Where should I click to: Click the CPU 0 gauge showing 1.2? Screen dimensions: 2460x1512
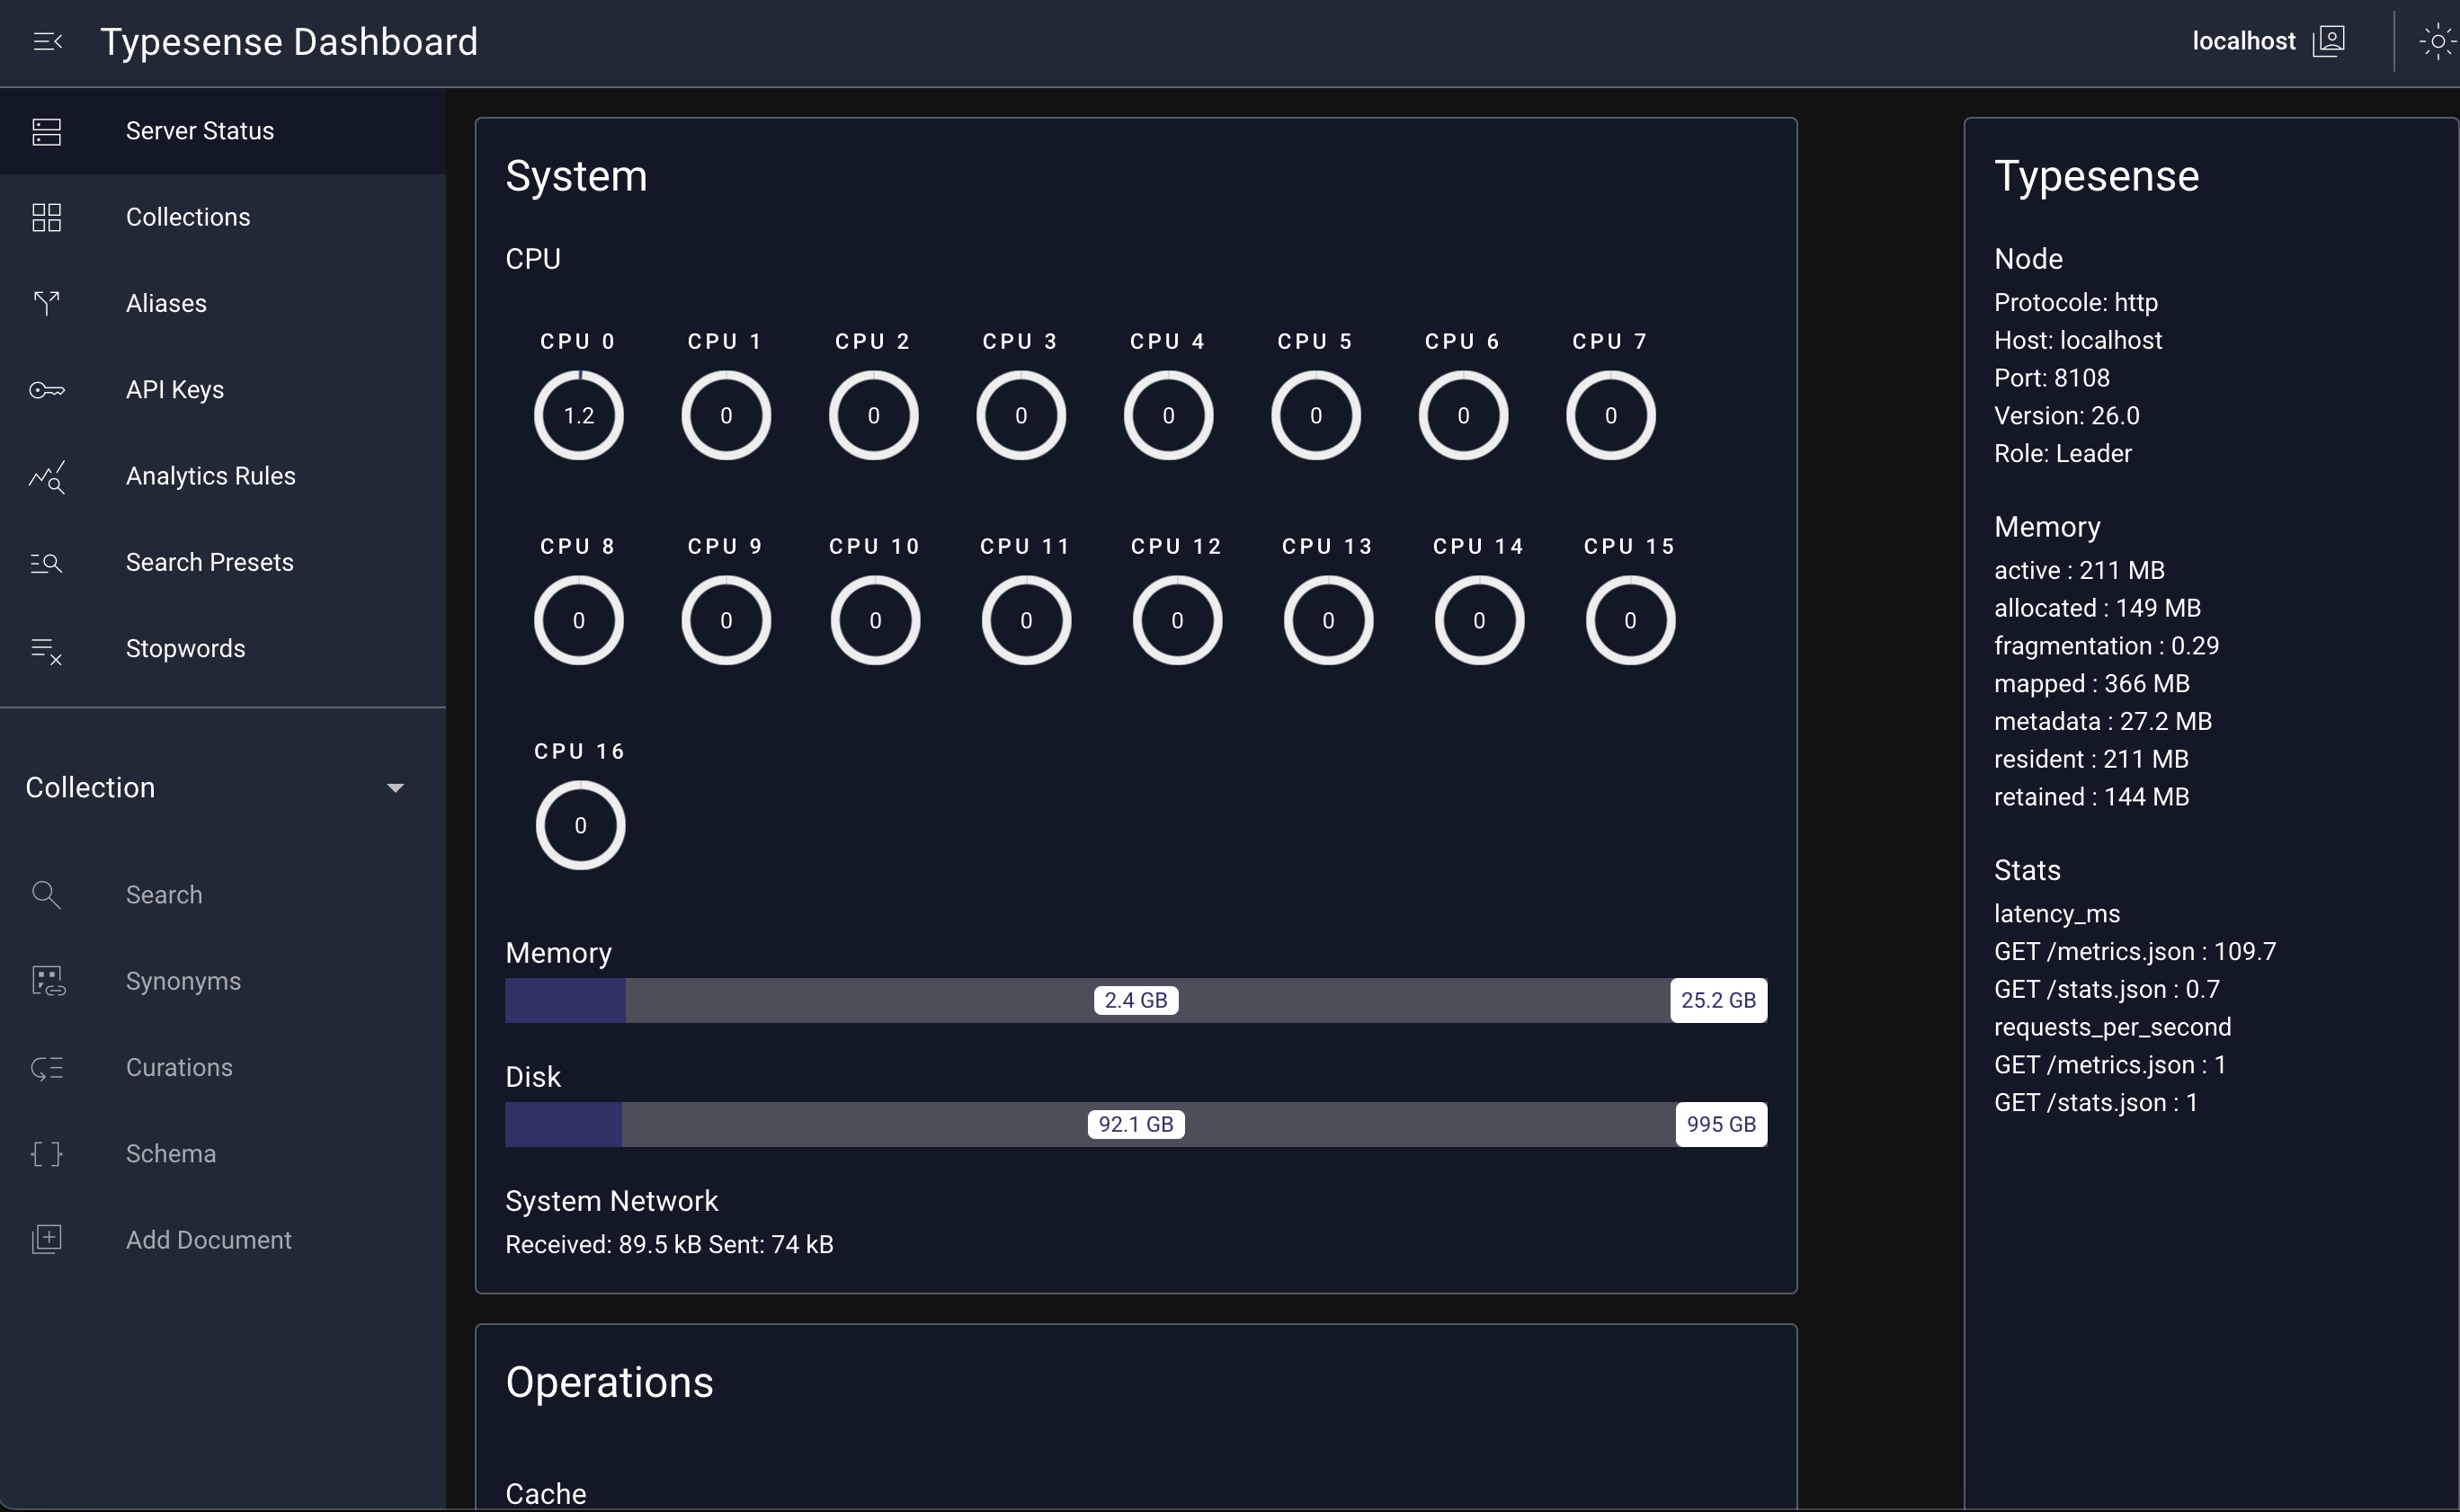click(579, 415)
